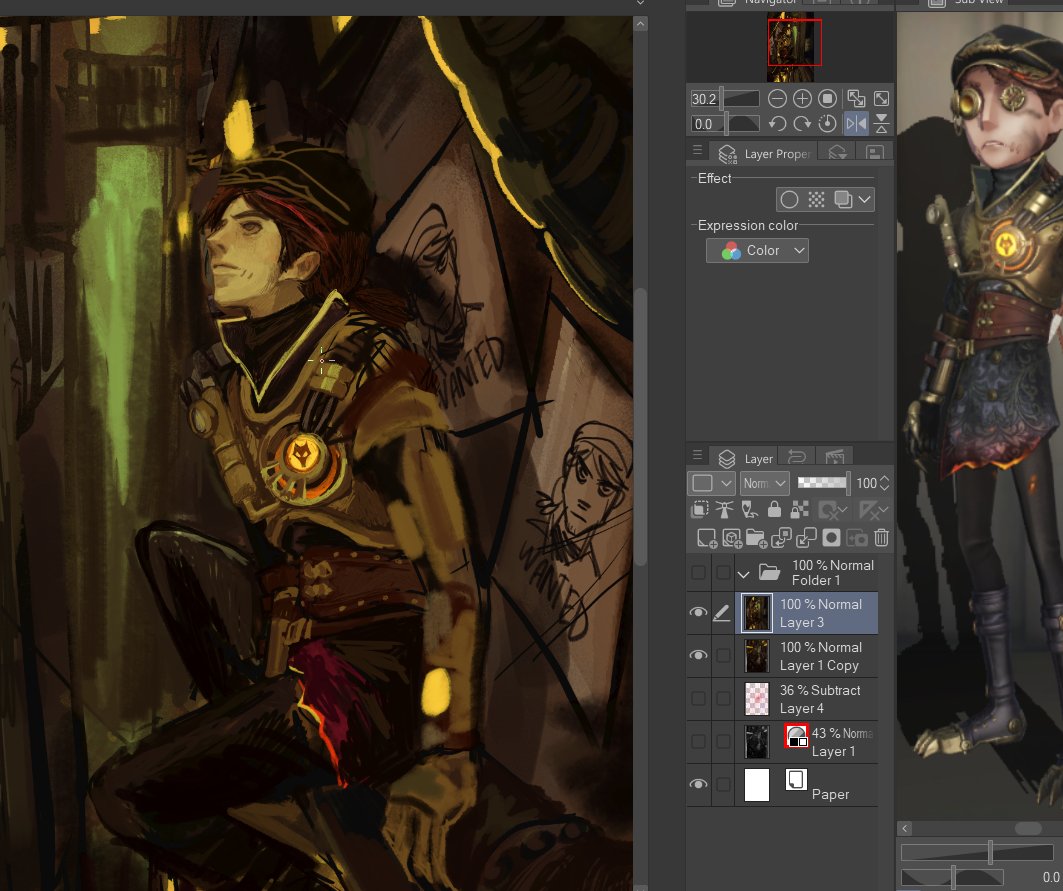Delete the selected layer with trash icon
The image size is (1063, 891).
(881, 538)
